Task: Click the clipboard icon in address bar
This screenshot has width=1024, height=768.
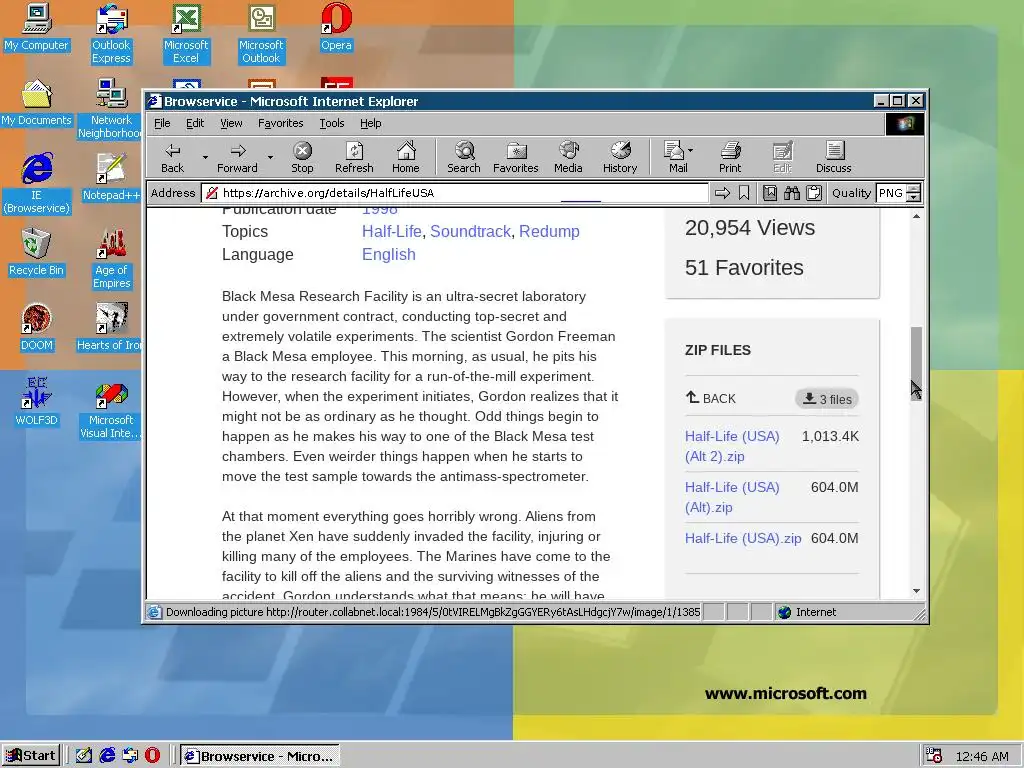Action: (x=814, y=193)
